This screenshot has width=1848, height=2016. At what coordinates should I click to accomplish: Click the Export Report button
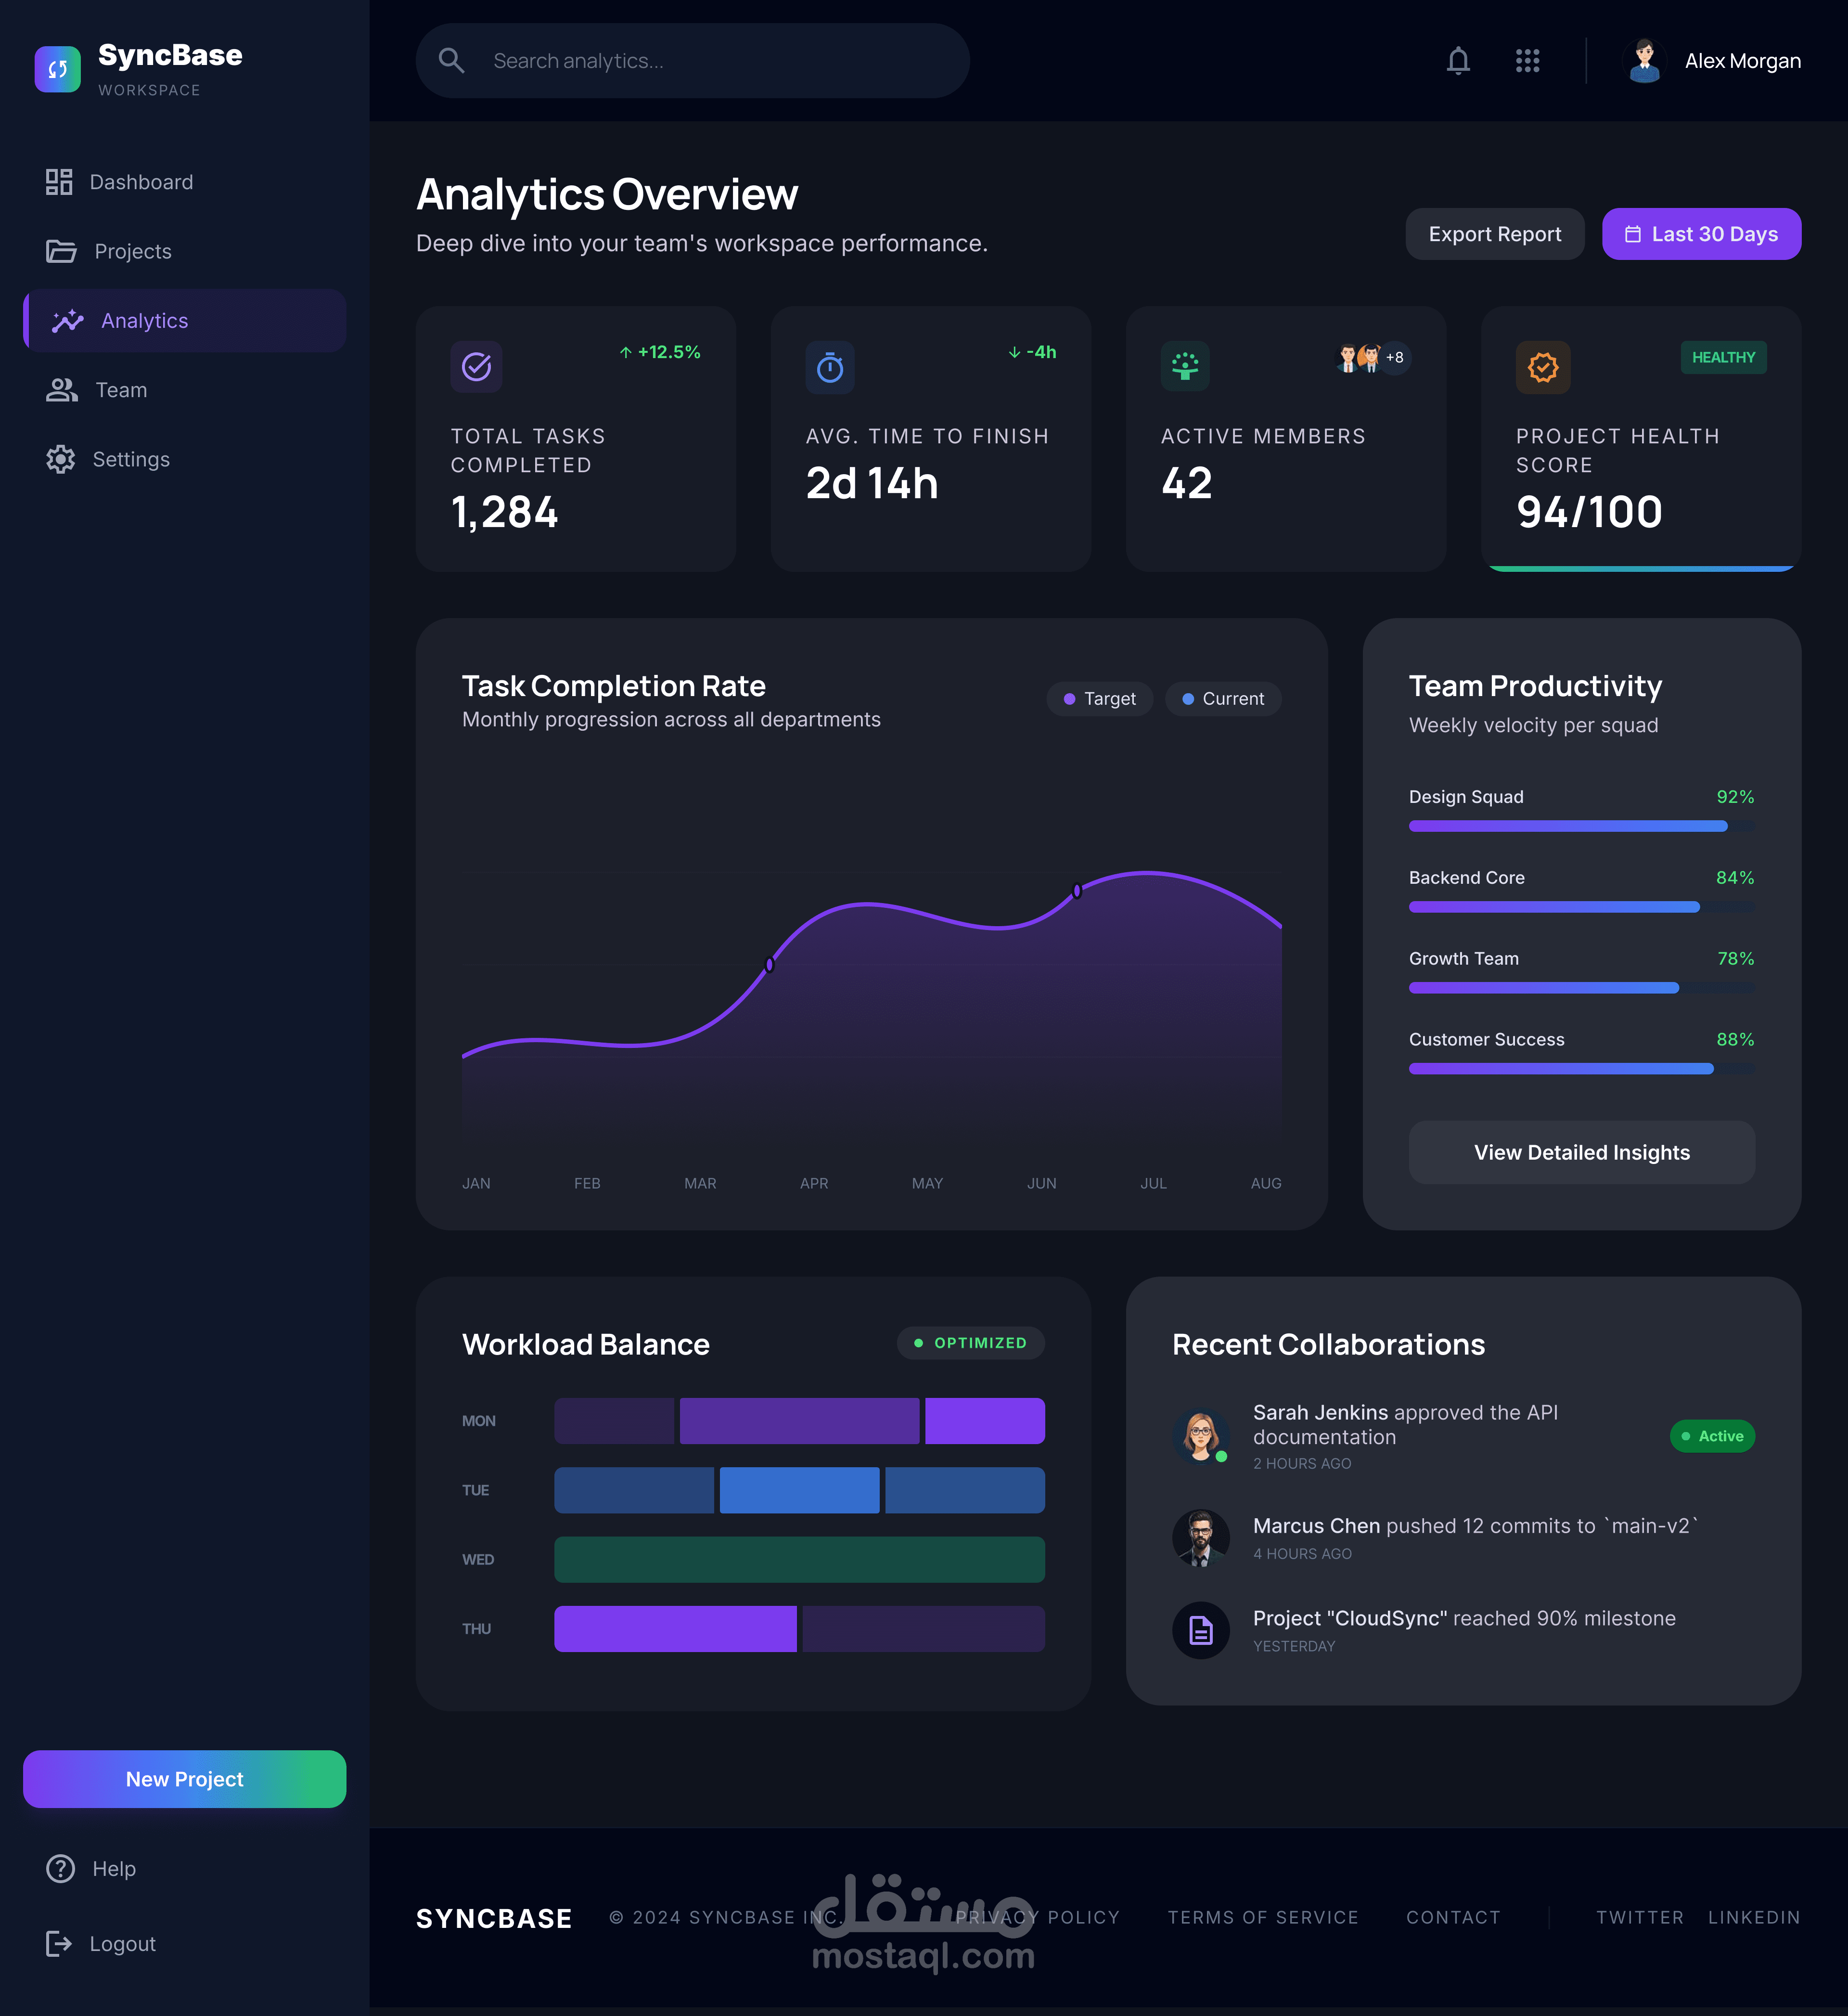1494,234
